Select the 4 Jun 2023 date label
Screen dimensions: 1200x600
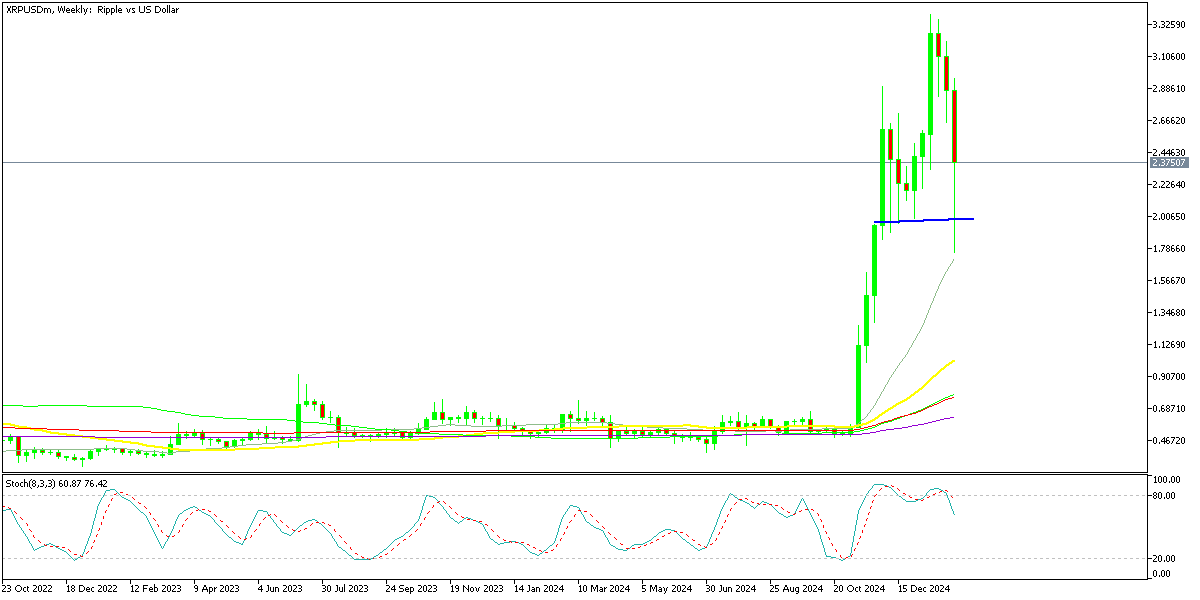tap(281, 589)
